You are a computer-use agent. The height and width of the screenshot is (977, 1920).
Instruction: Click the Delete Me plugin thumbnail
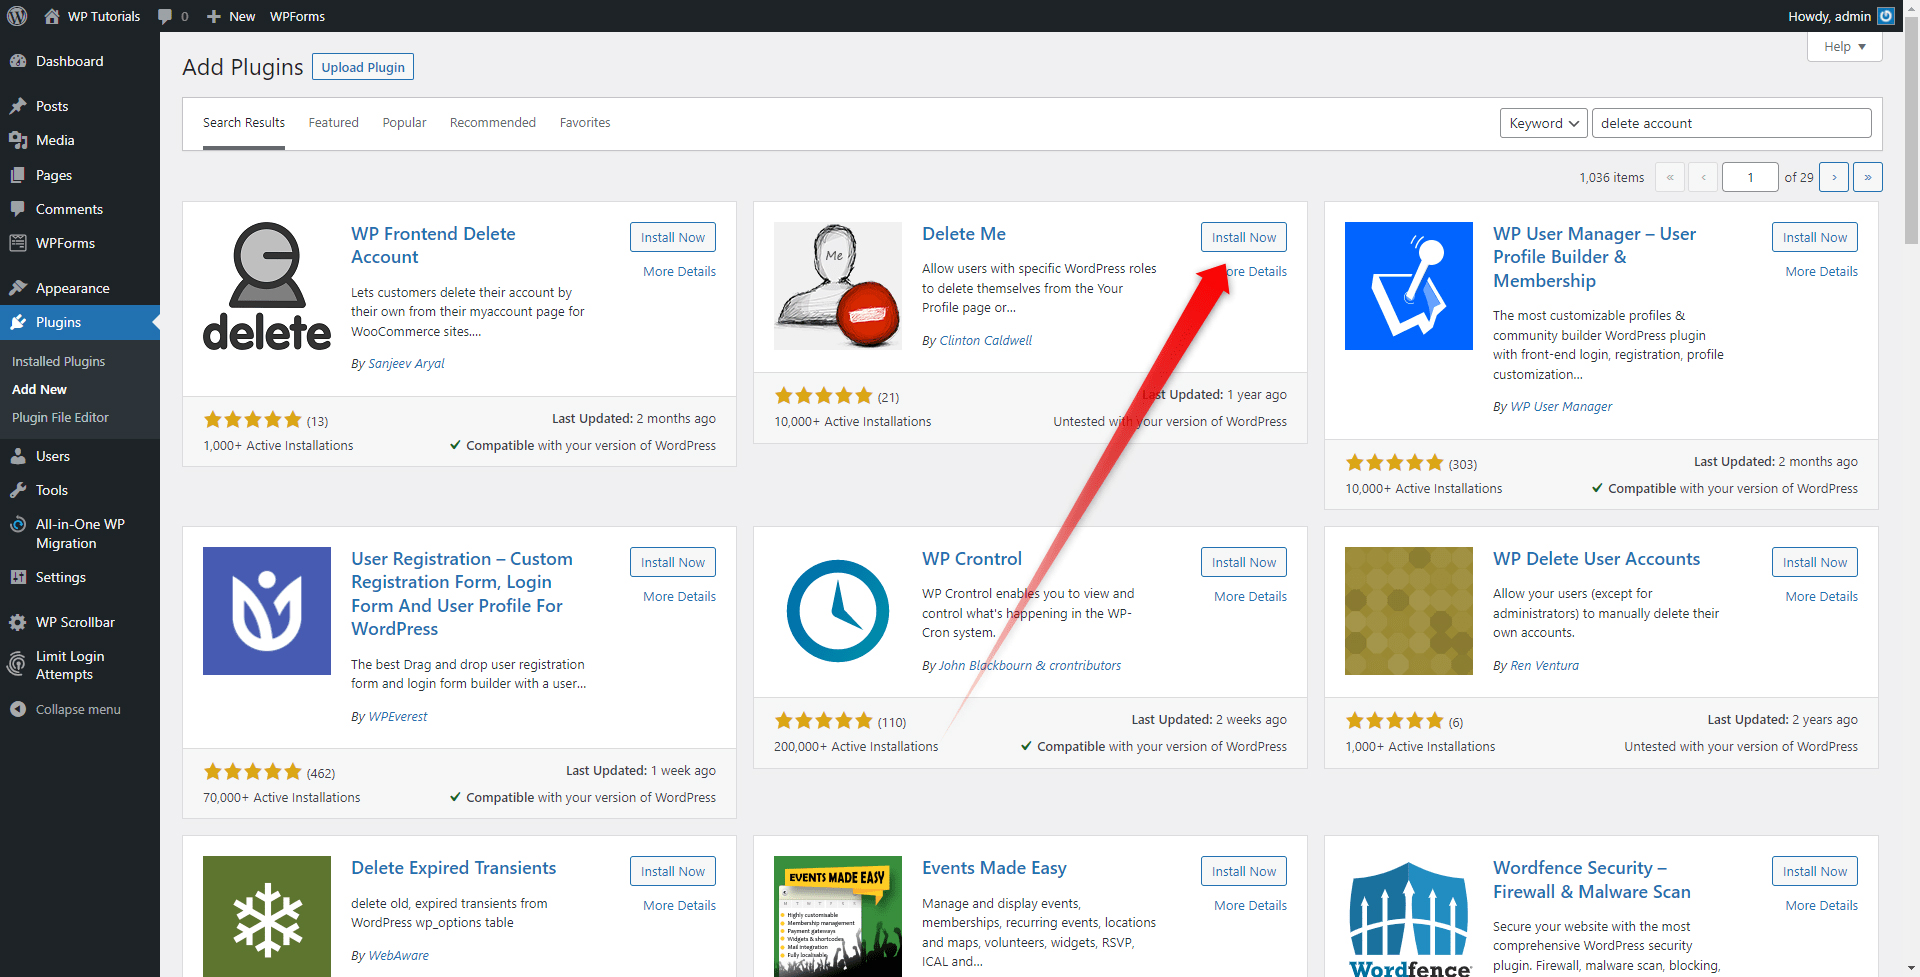tap(838, 286)
